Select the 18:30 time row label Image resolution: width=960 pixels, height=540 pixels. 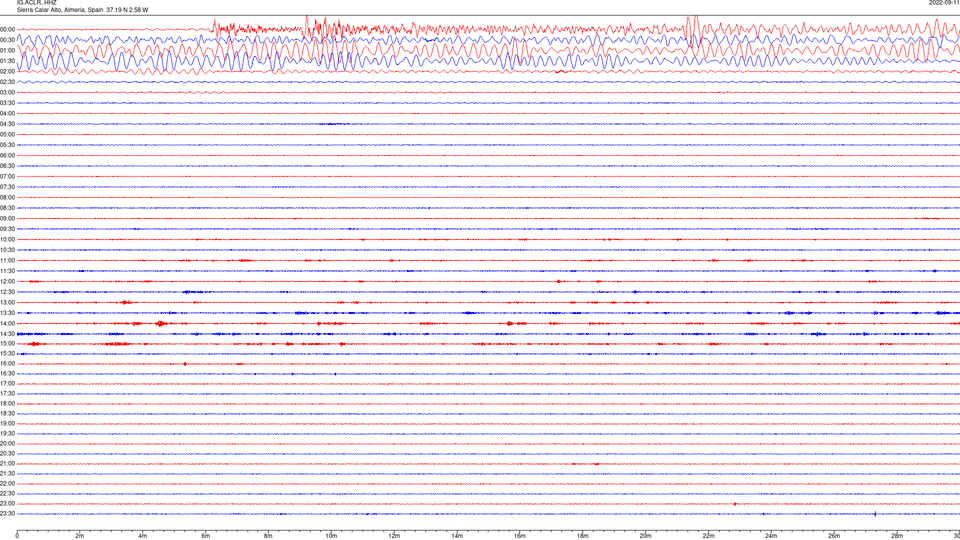pyautogui.click(x=7, y=413)
